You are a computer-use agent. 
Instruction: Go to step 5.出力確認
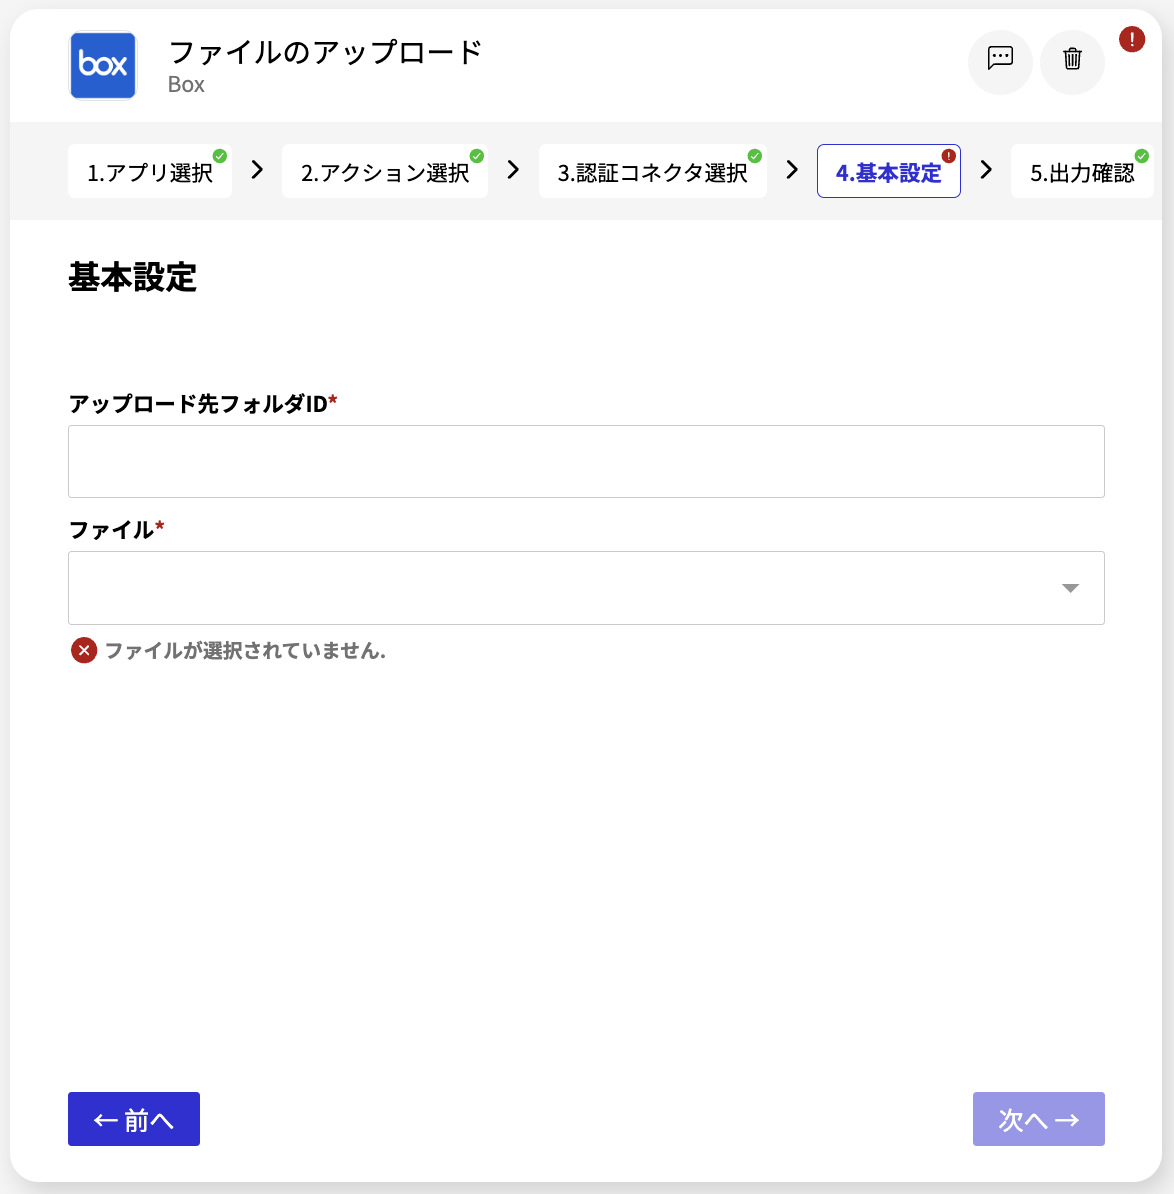(x=1082, y=171)
